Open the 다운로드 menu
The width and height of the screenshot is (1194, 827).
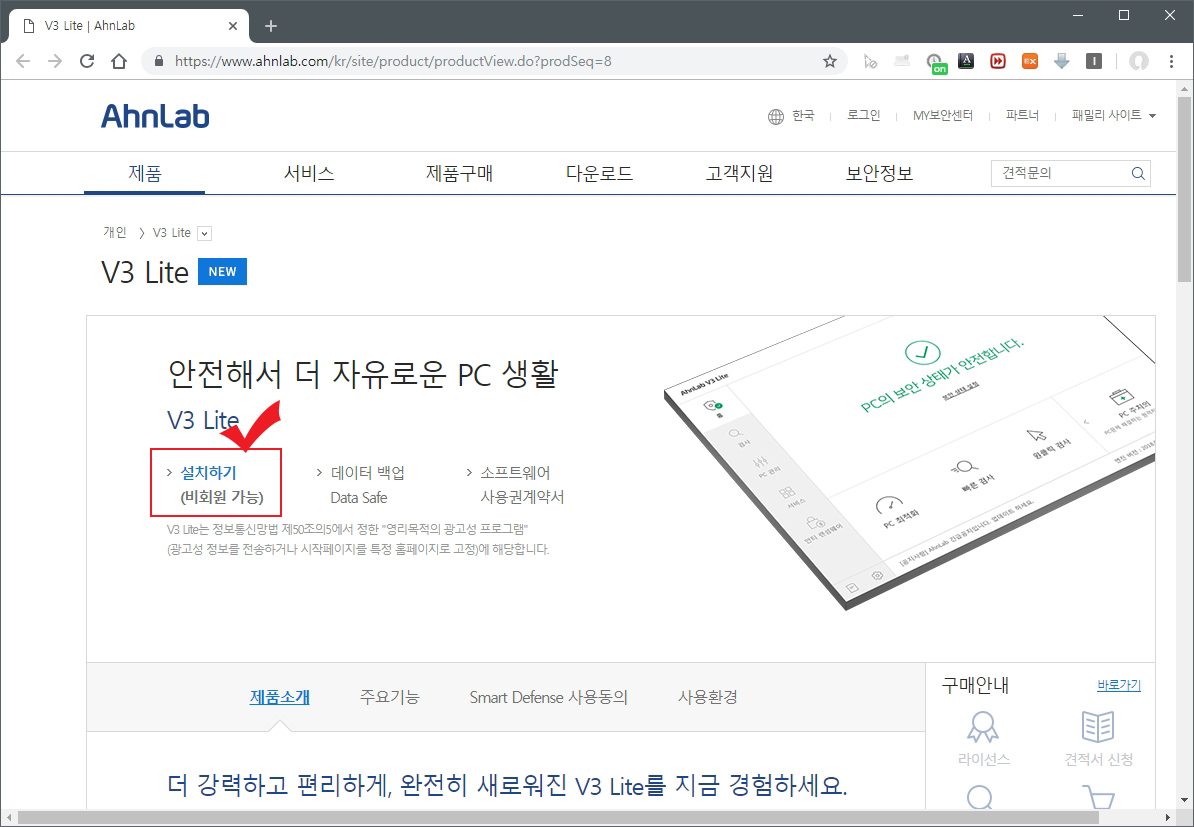[x=599, y=173]
